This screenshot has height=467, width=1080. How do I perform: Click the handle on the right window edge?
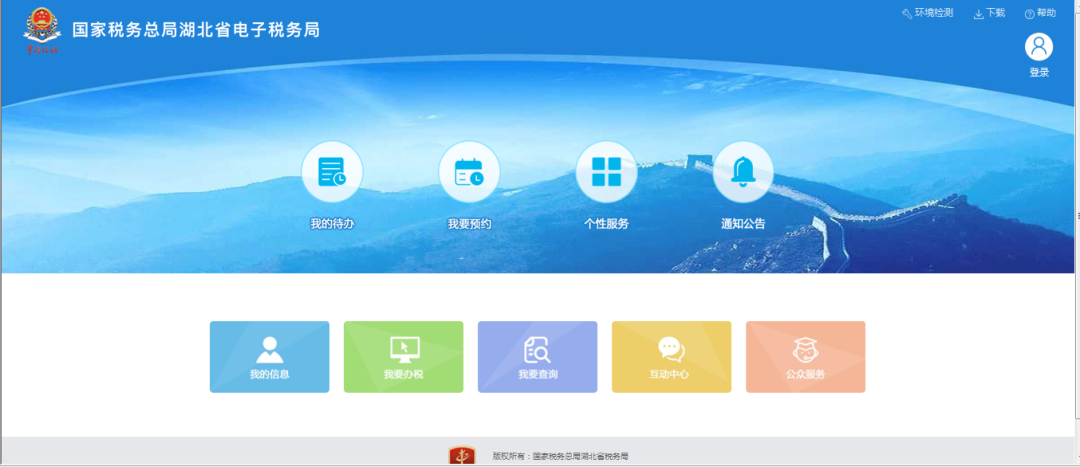click(x=1076, y=216)
